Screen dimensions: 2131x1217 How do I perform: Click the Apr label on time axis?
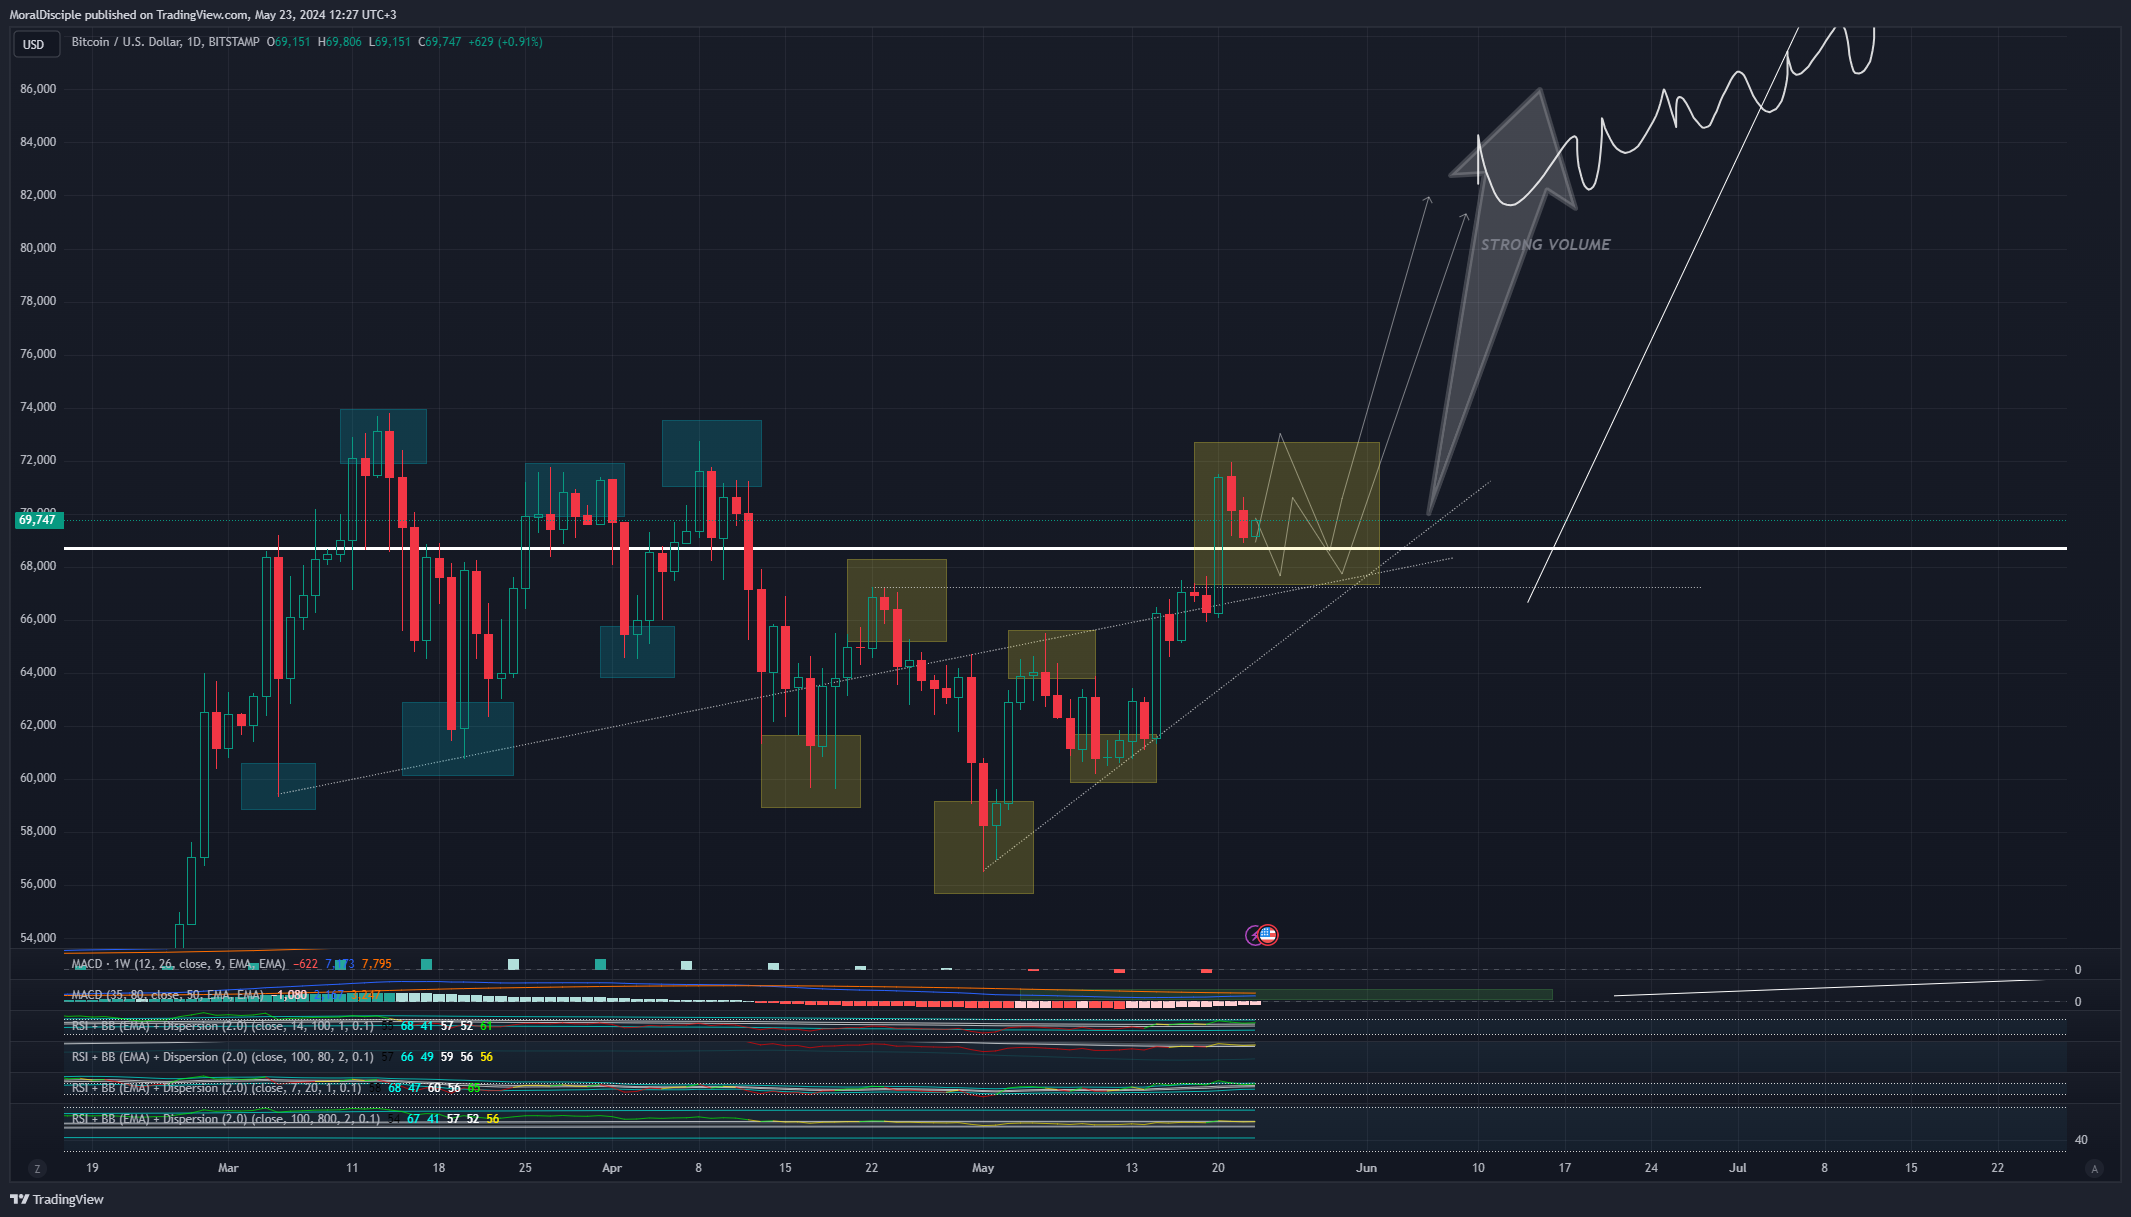pyautogui.click(x=612, y=1168)
